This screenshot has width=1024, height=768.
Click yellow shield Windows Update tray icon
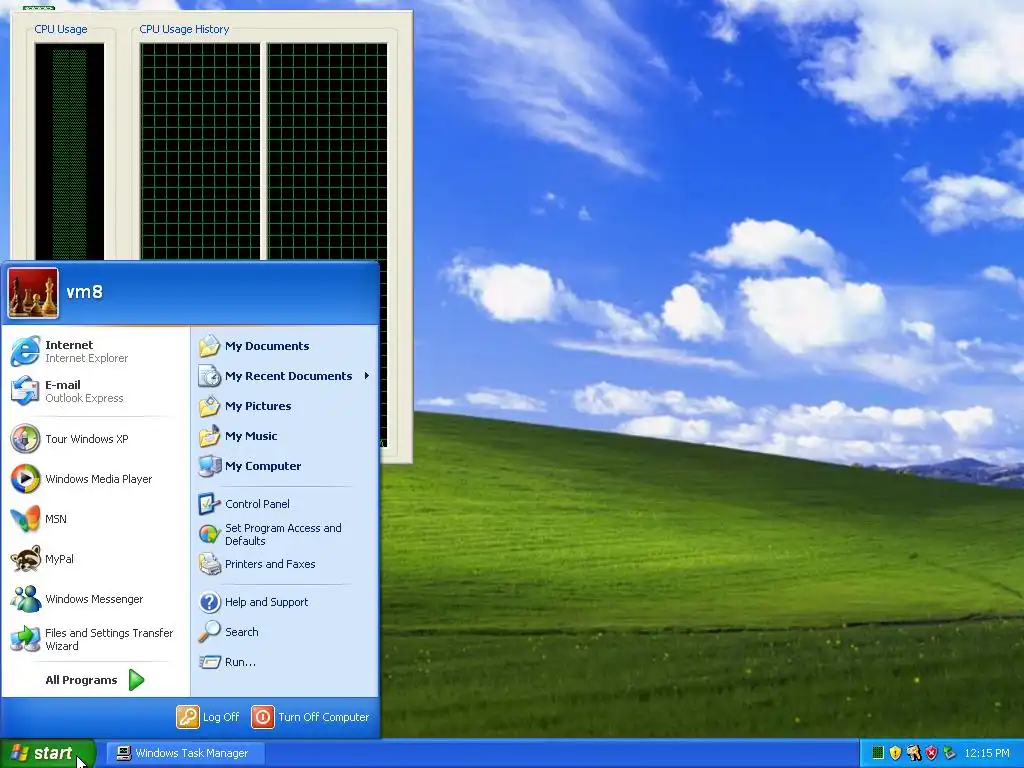pos(895,754)
